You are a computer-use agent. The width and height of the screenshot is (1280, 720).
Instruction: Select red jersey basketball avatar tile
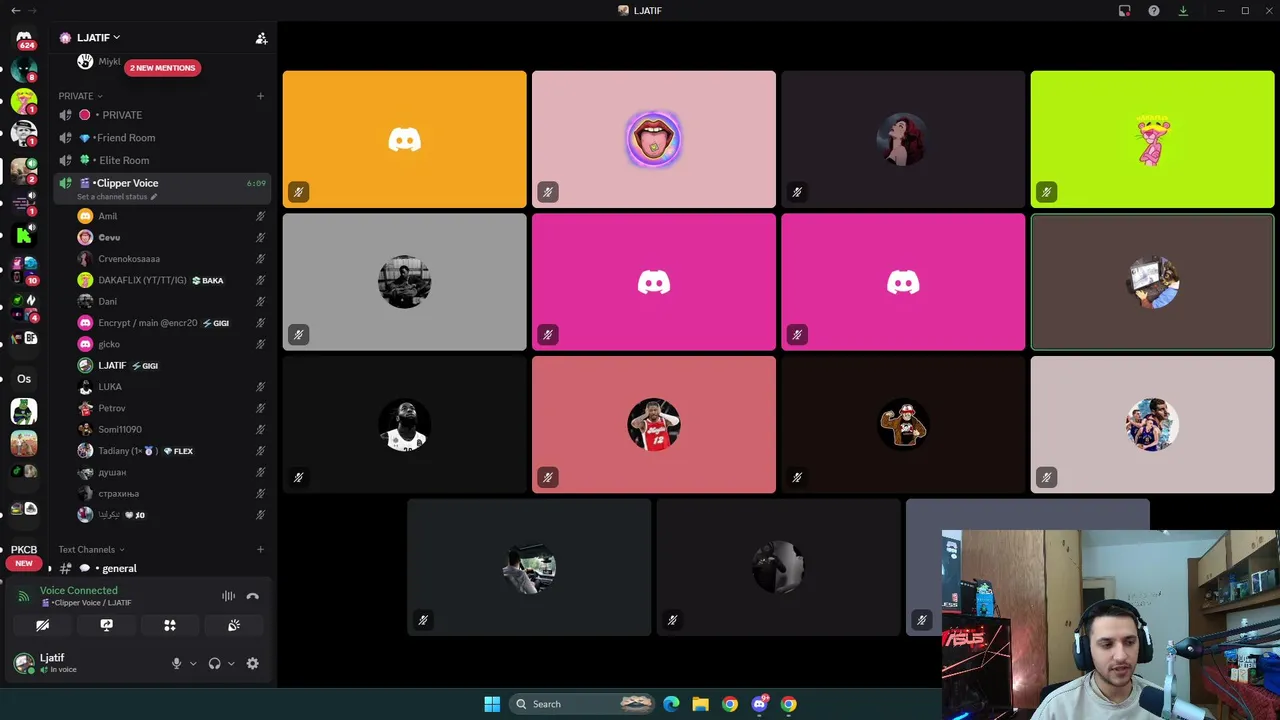(x=654, y=425)
